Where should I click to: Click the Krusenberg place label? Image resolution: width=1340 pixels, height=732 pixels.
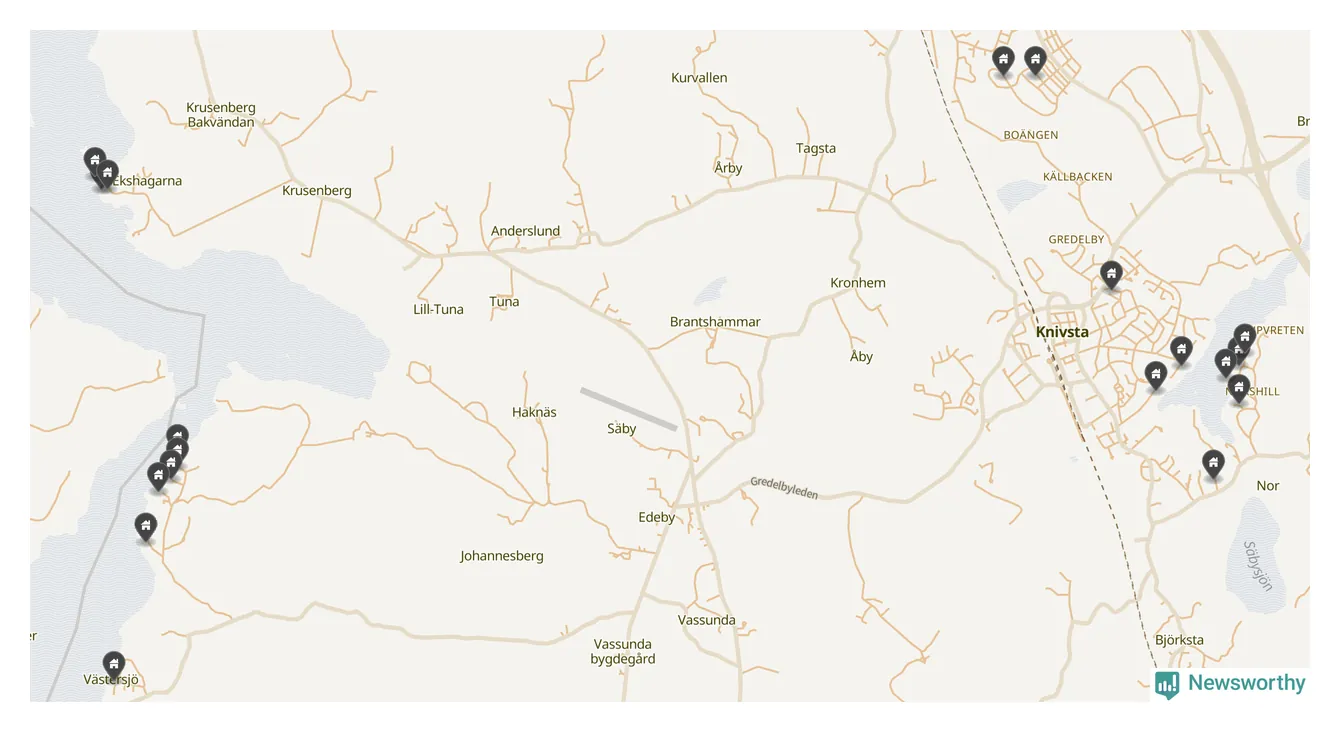(x=317, y=190)
